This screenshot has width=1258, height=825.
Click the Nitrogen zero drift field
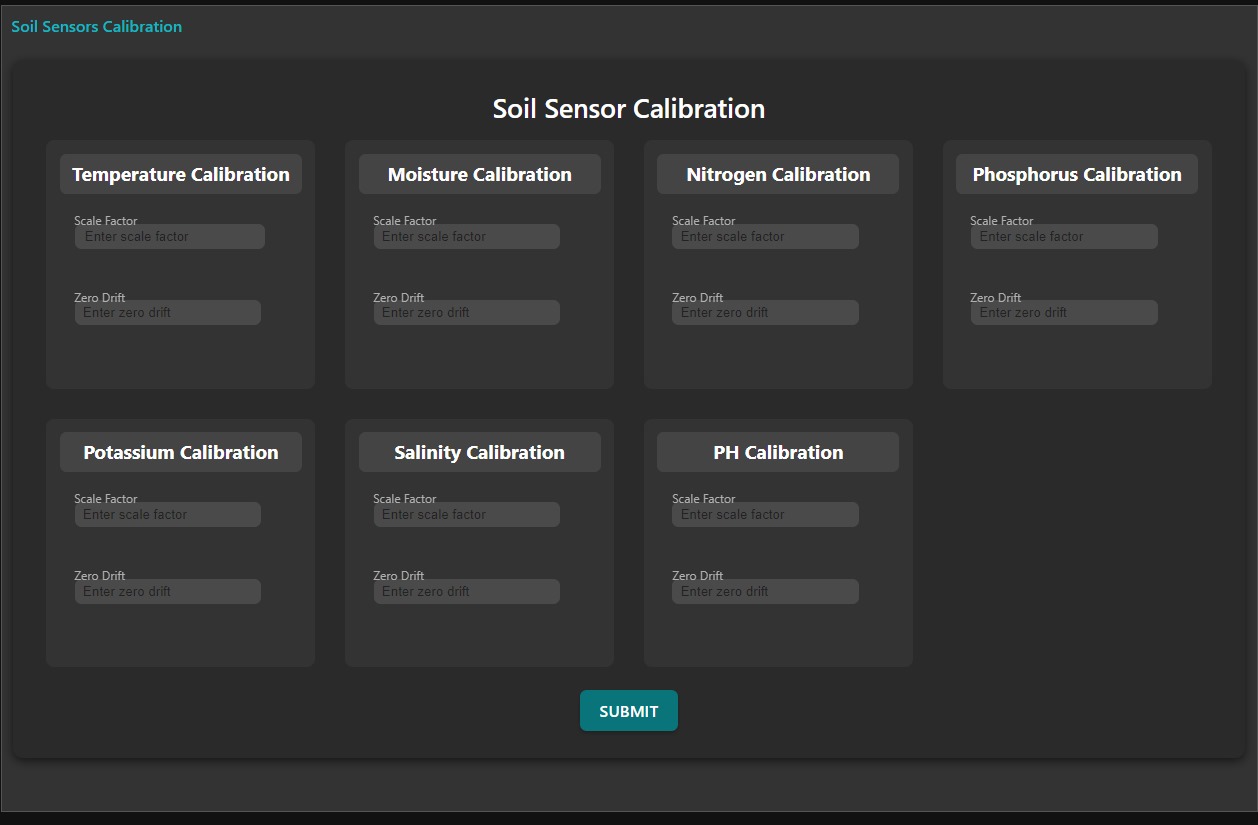764,312
